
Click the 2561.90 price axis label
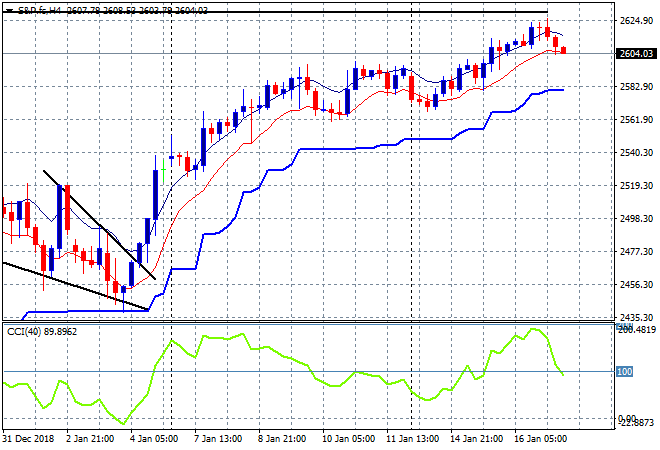coord(636,120)
